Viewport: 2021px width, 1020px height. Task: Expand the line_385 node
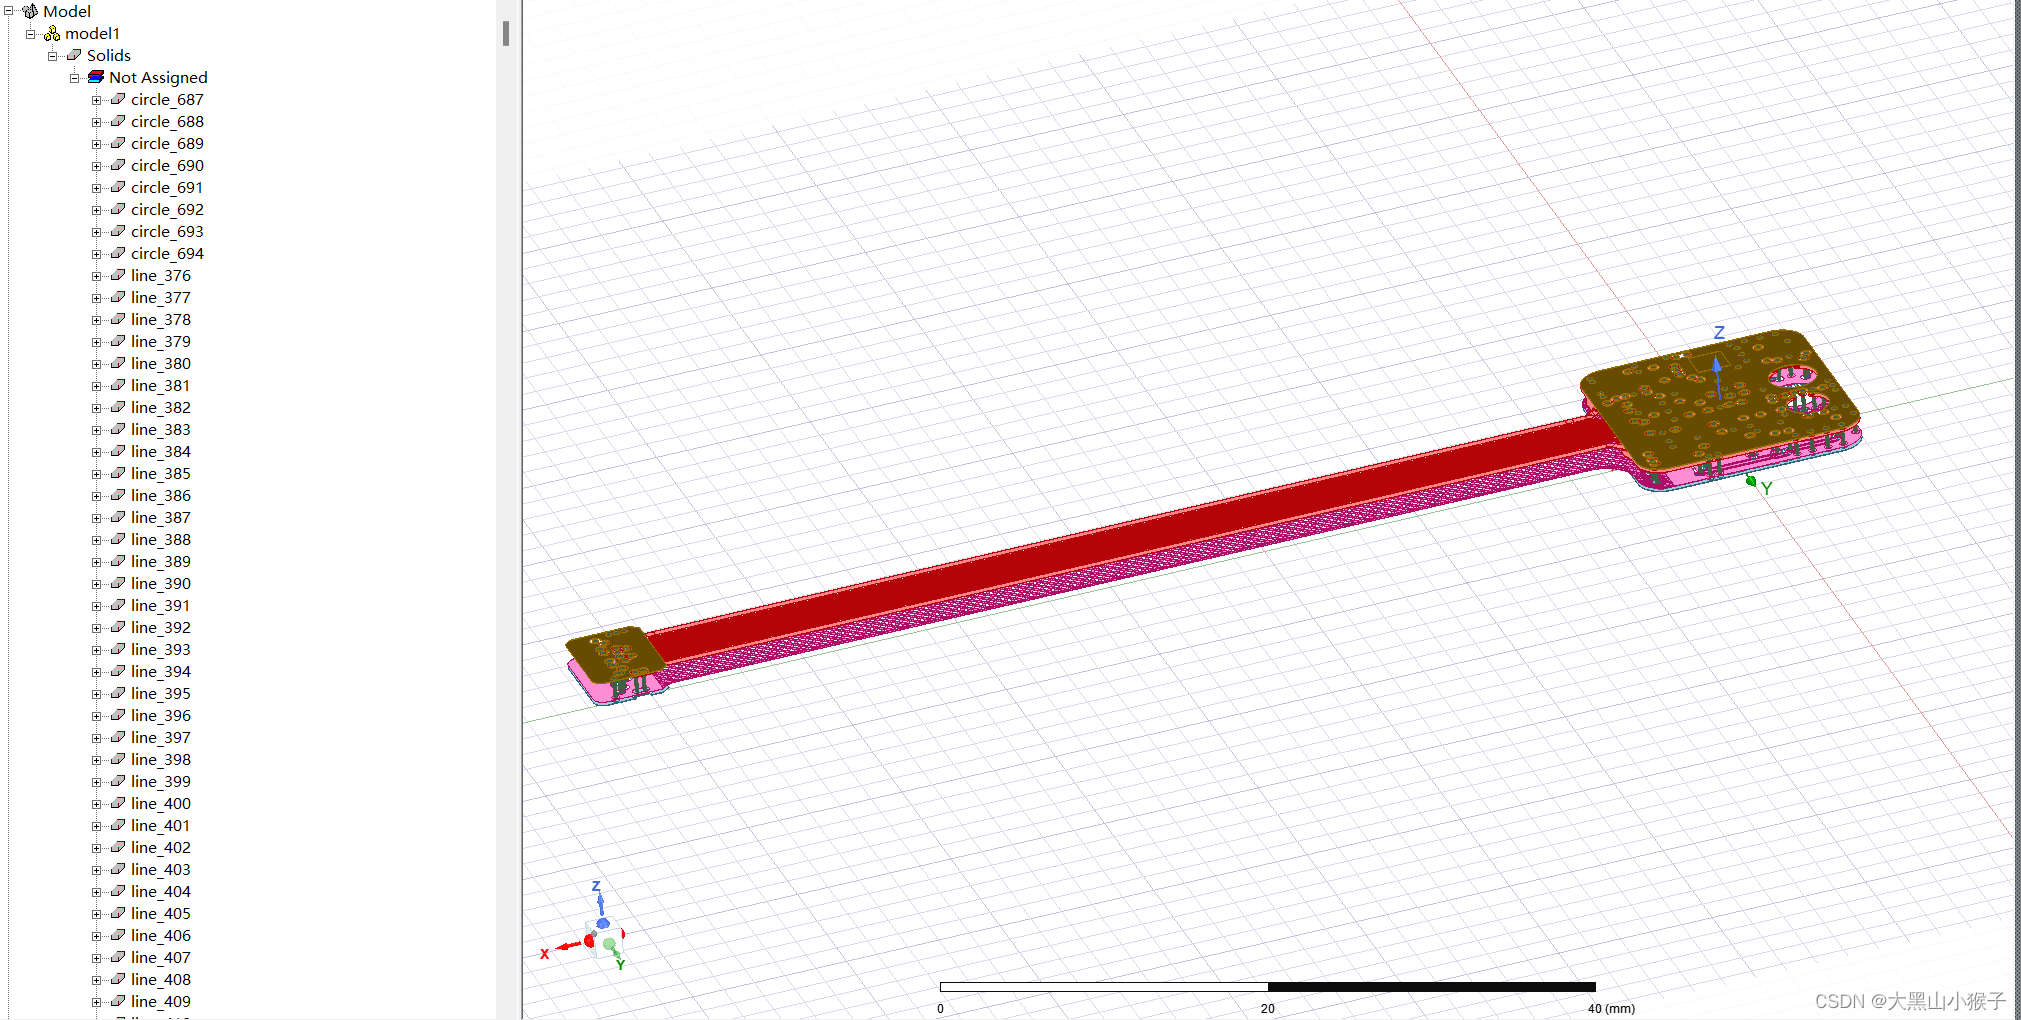(96, 473)
